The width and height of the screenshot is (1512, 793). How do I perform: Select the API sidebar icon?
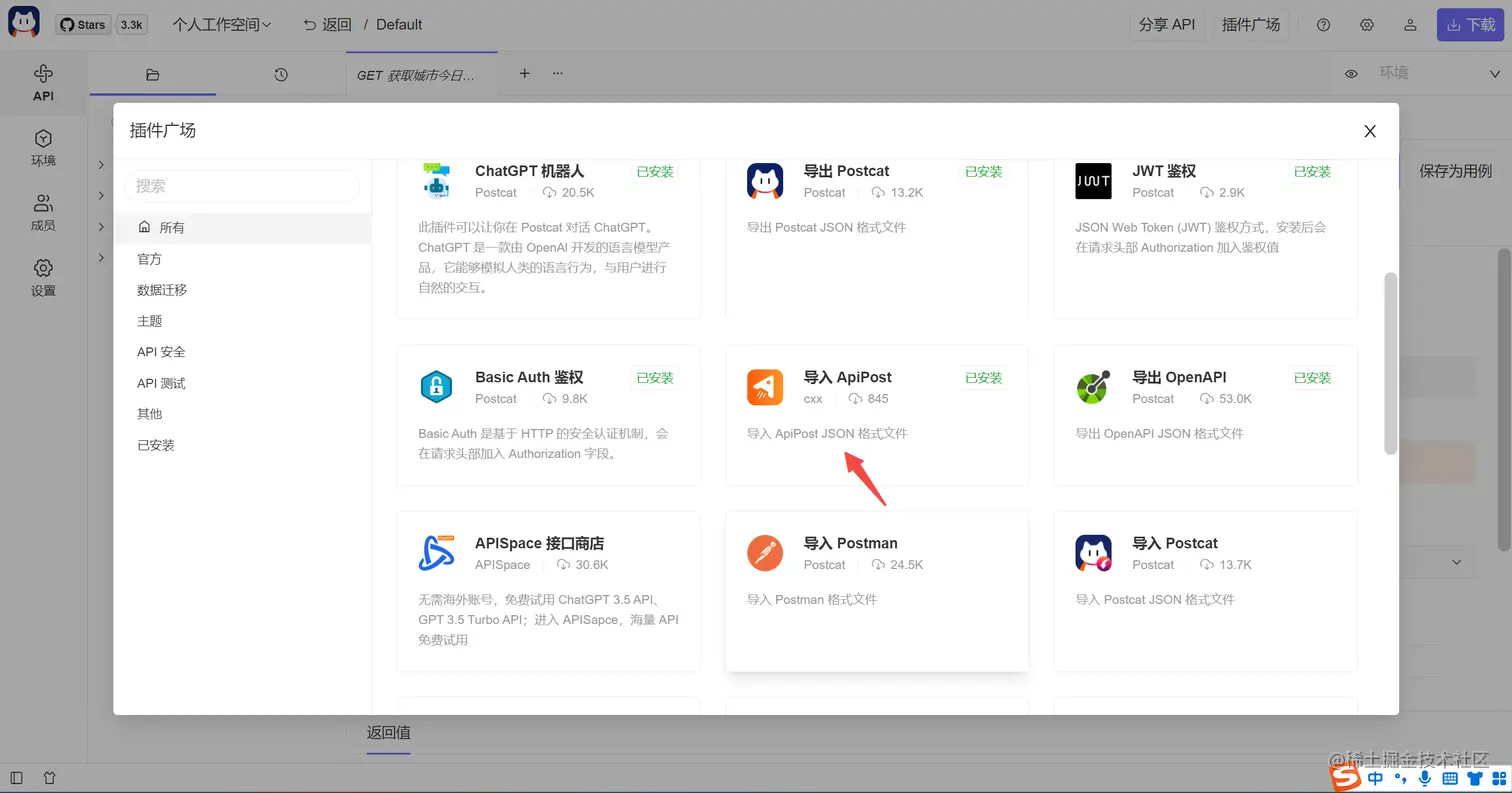[x=43, y=83]
